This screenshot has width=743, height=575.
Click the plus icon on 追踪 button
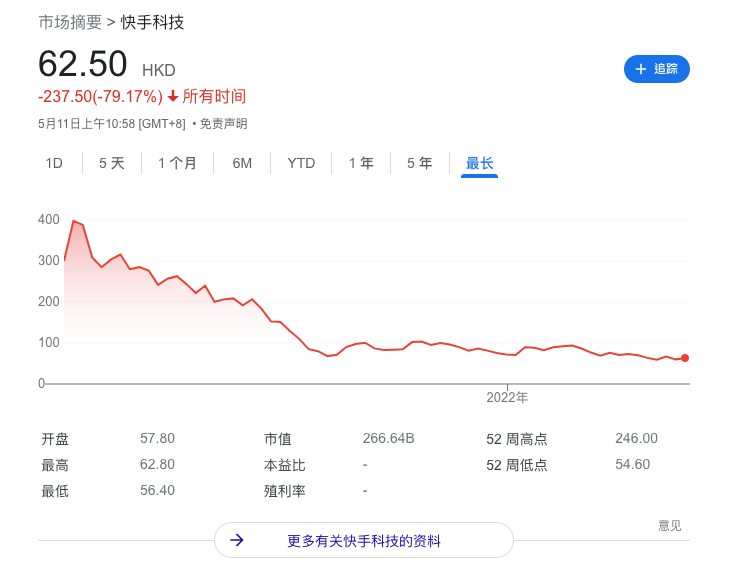point(641,69)
